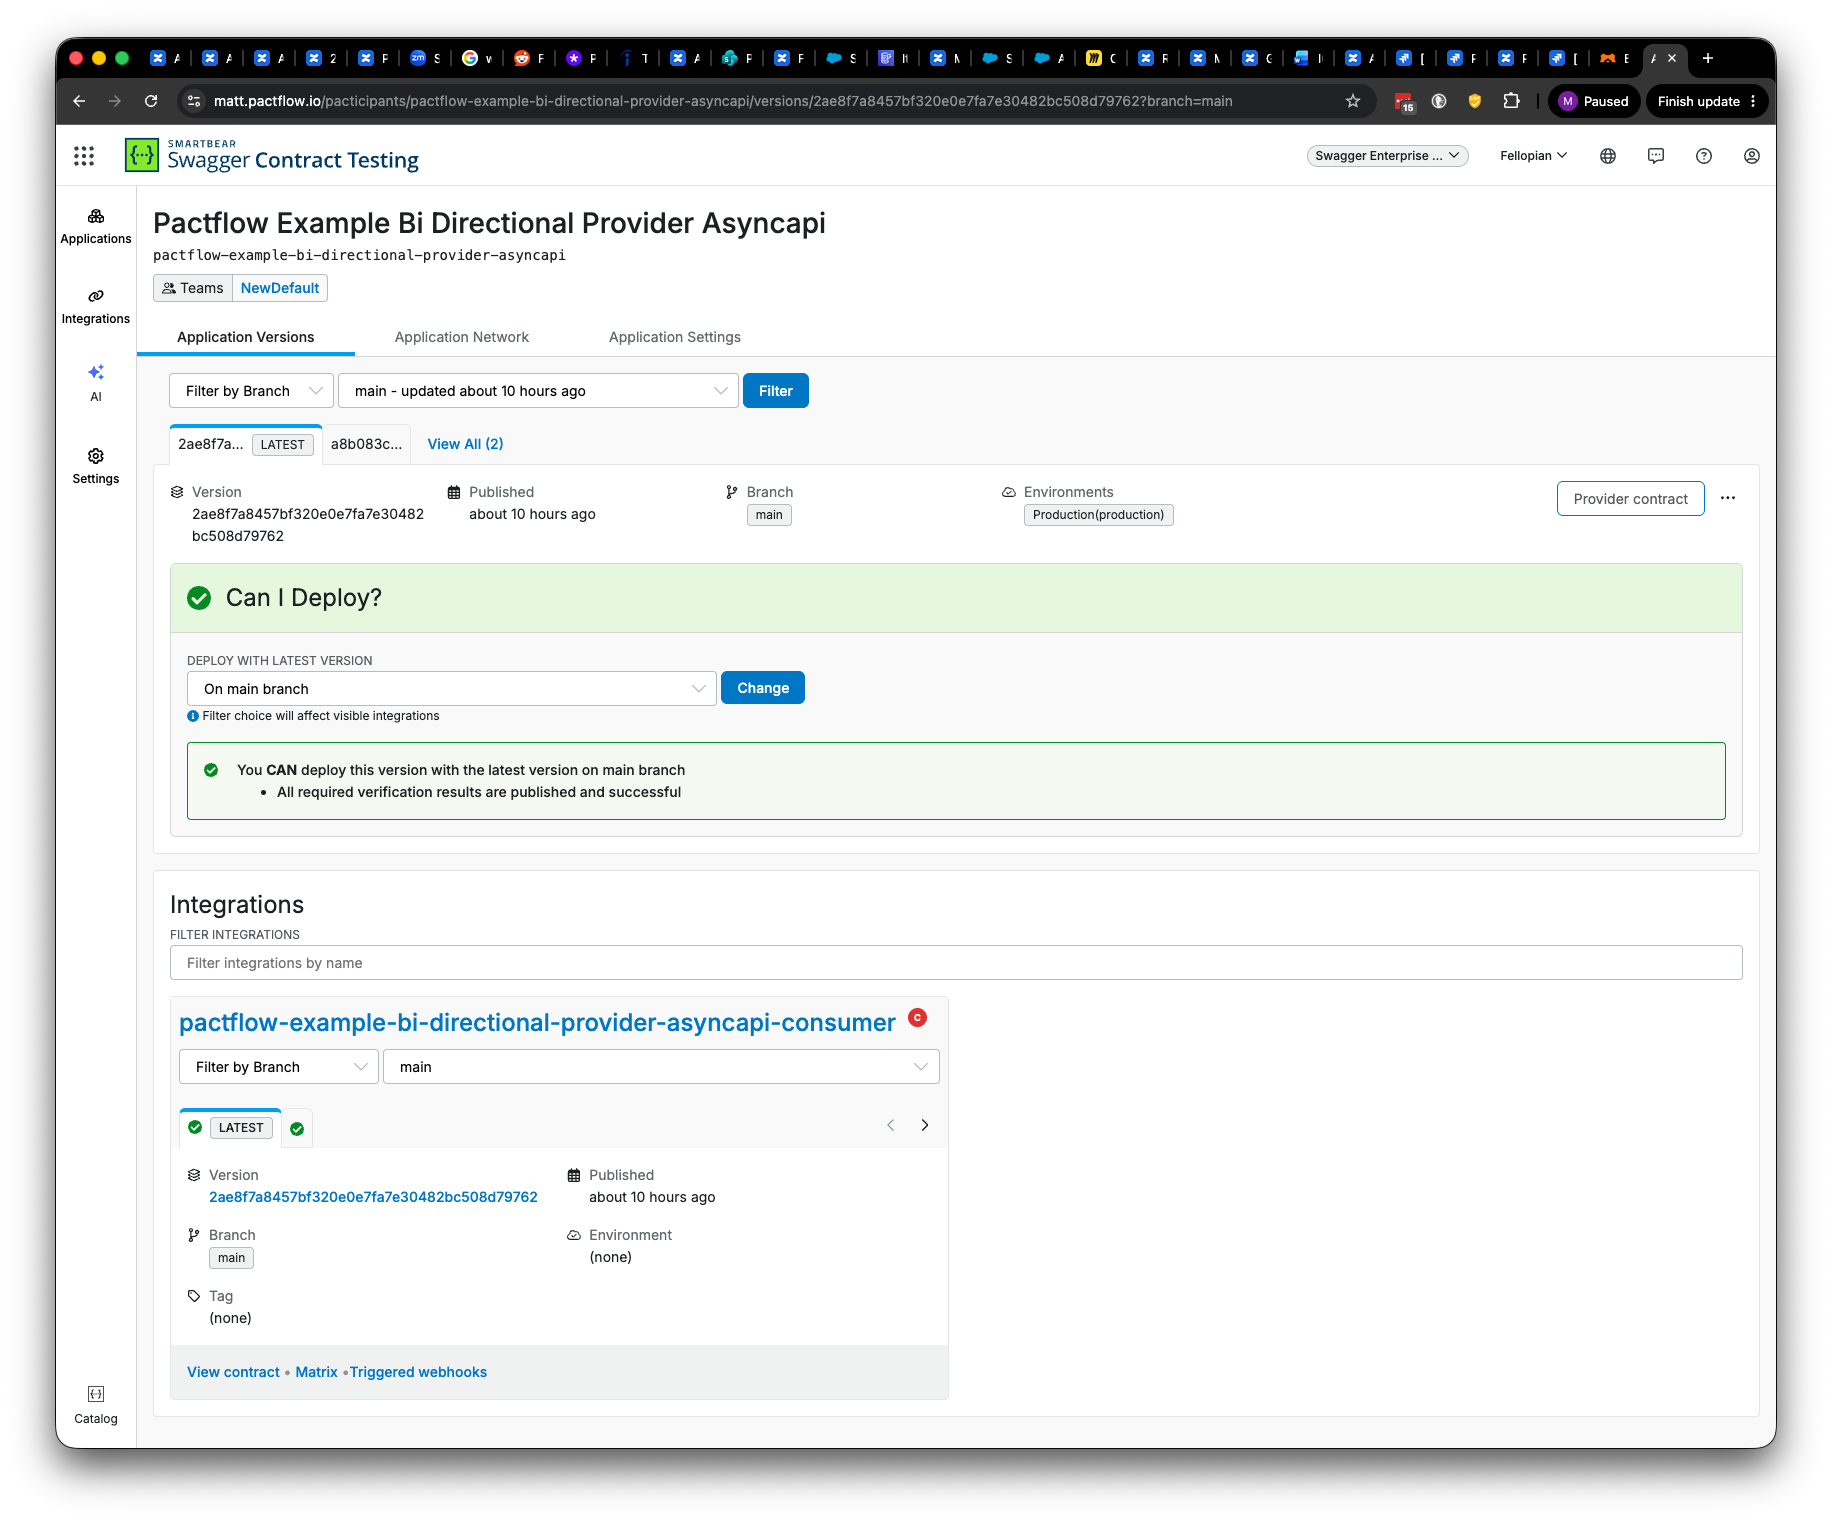Click the browser address bar URL

pos(723,101)
